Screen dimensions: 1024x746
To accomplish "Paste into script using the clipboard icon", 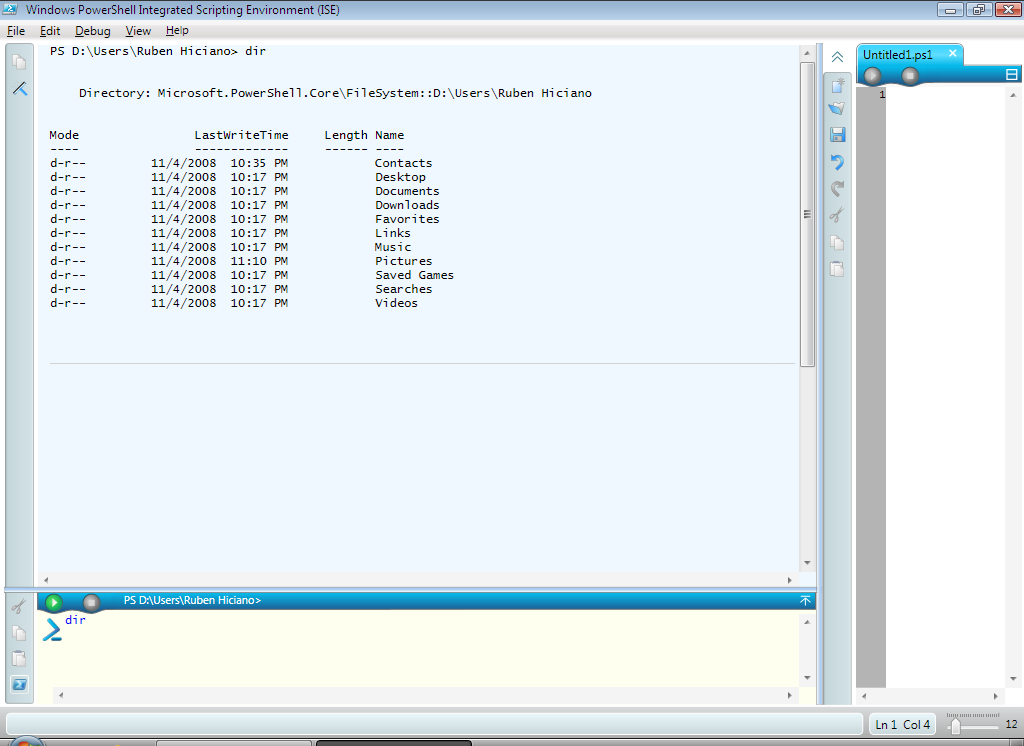I will click(x=837, y=268).
